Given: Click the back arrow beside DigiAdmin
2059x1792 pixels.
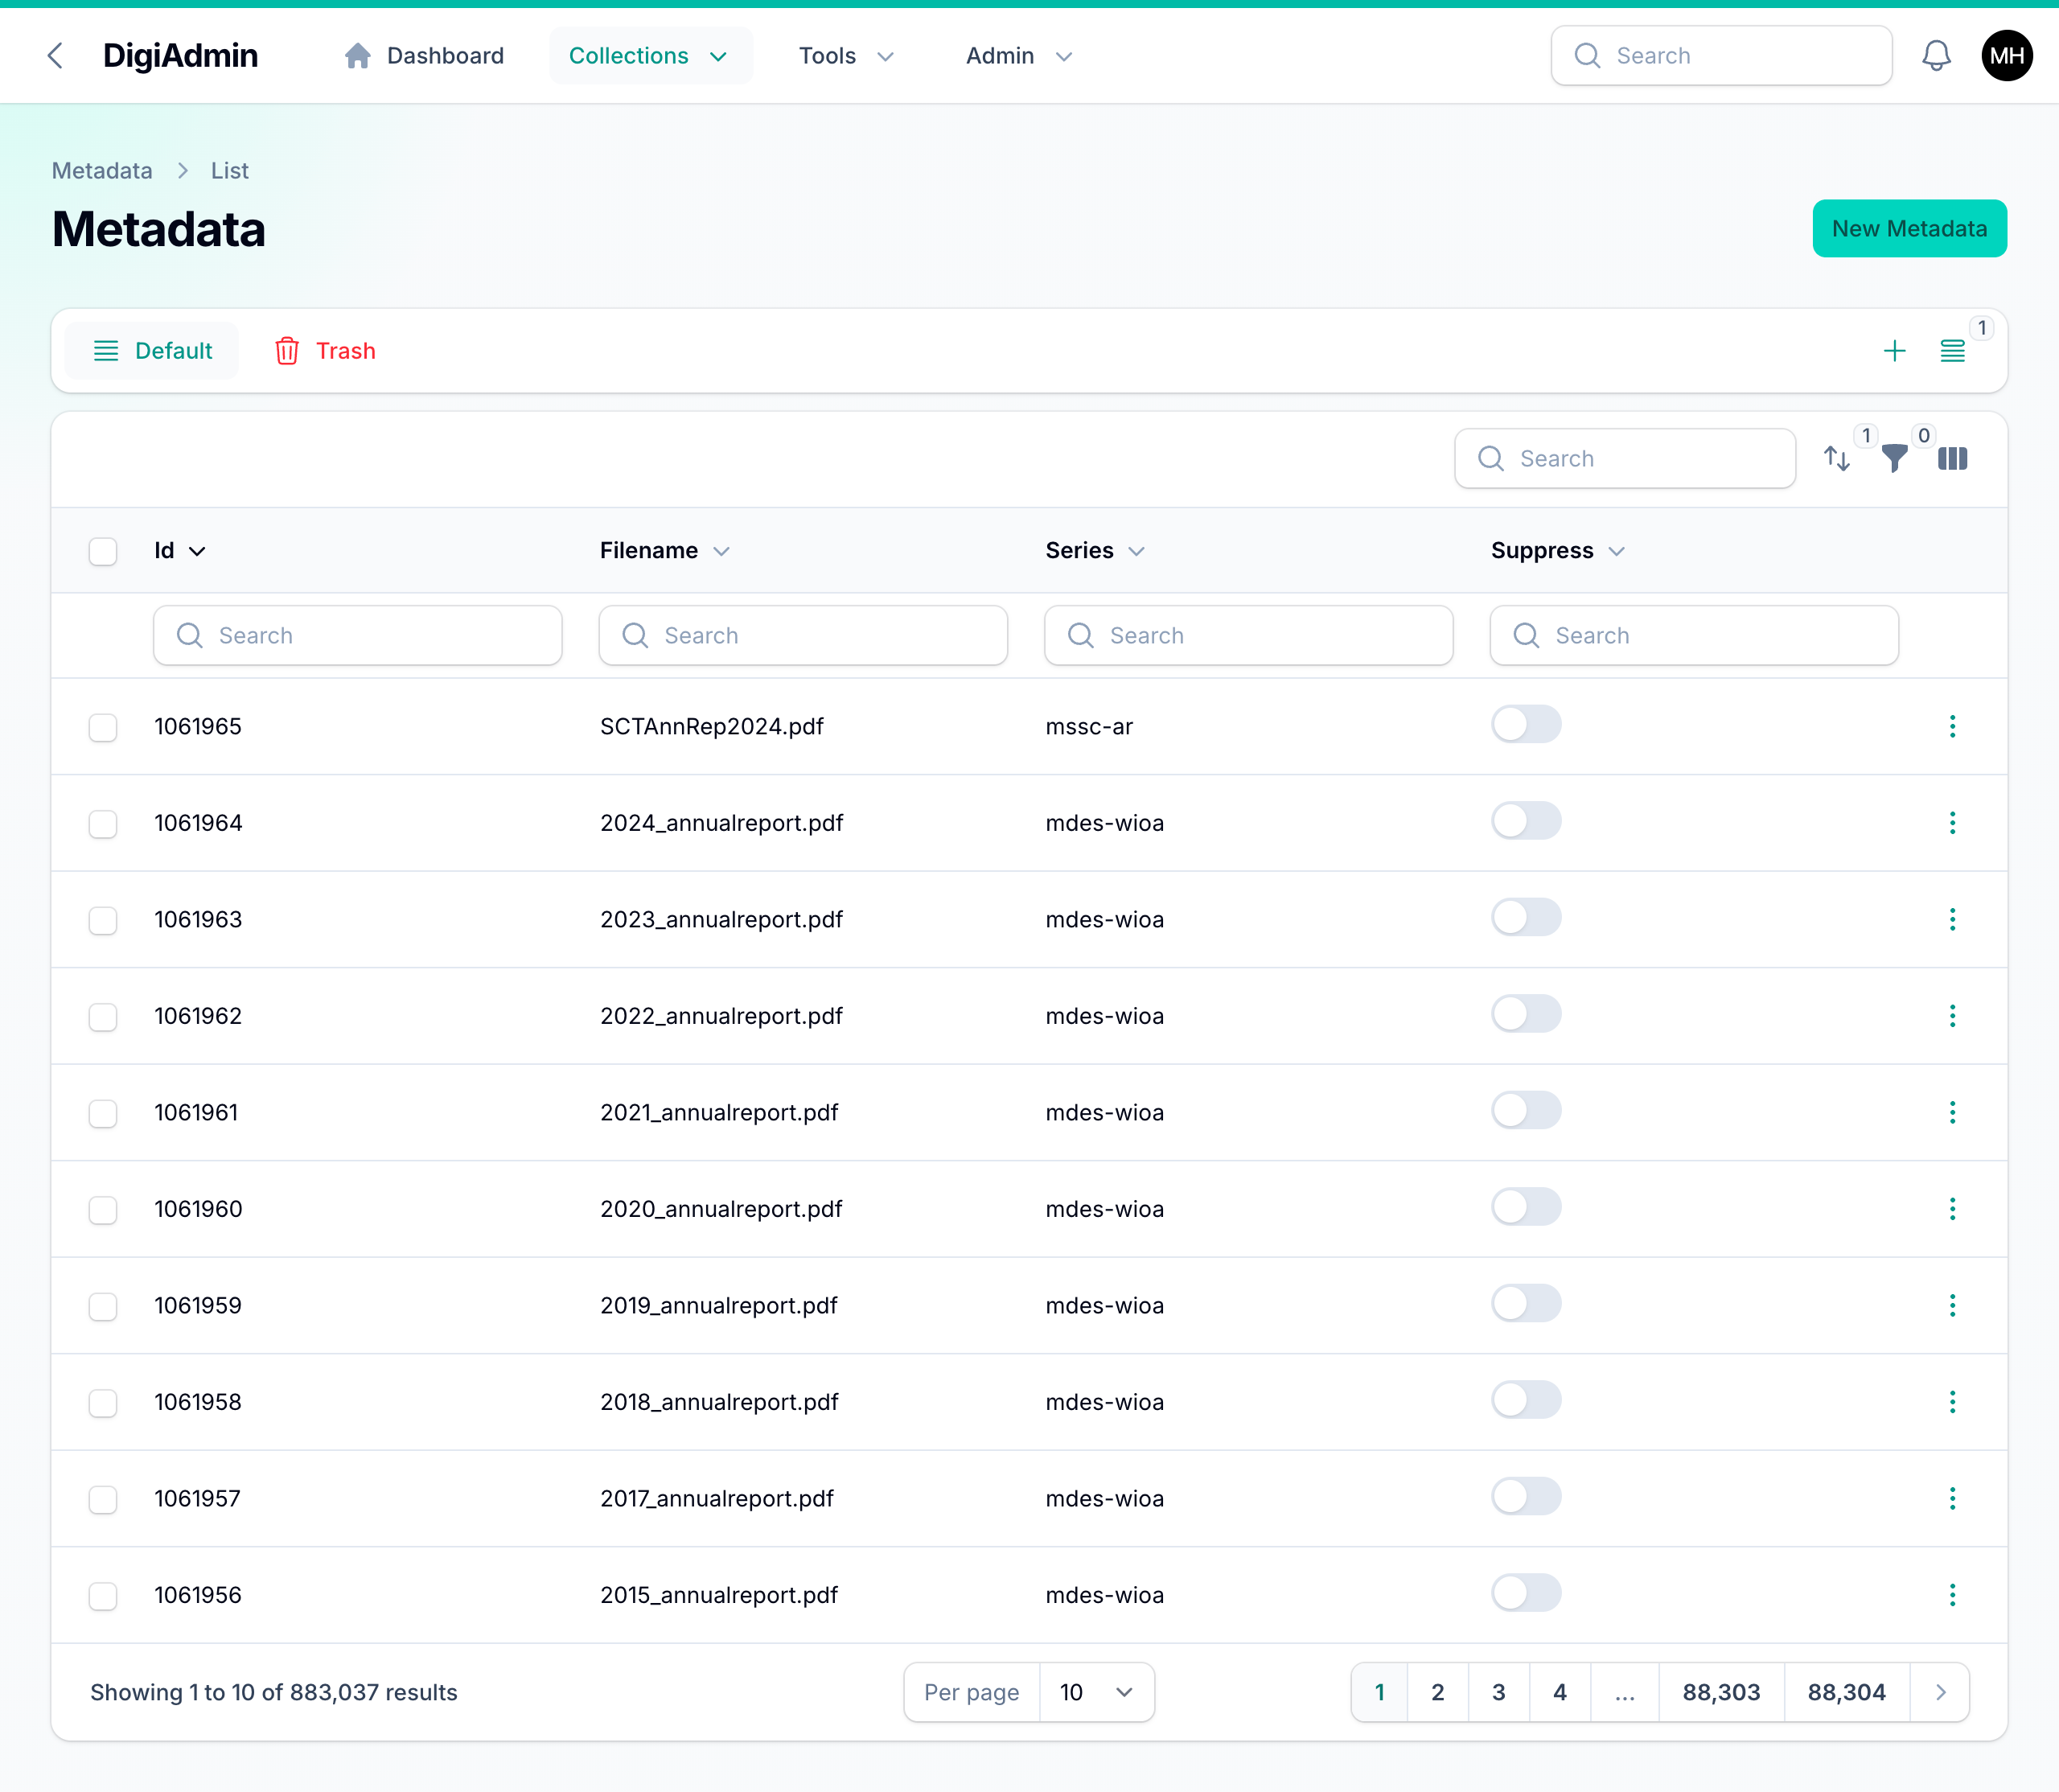Looking at the screenshot, I should (55, 56).
